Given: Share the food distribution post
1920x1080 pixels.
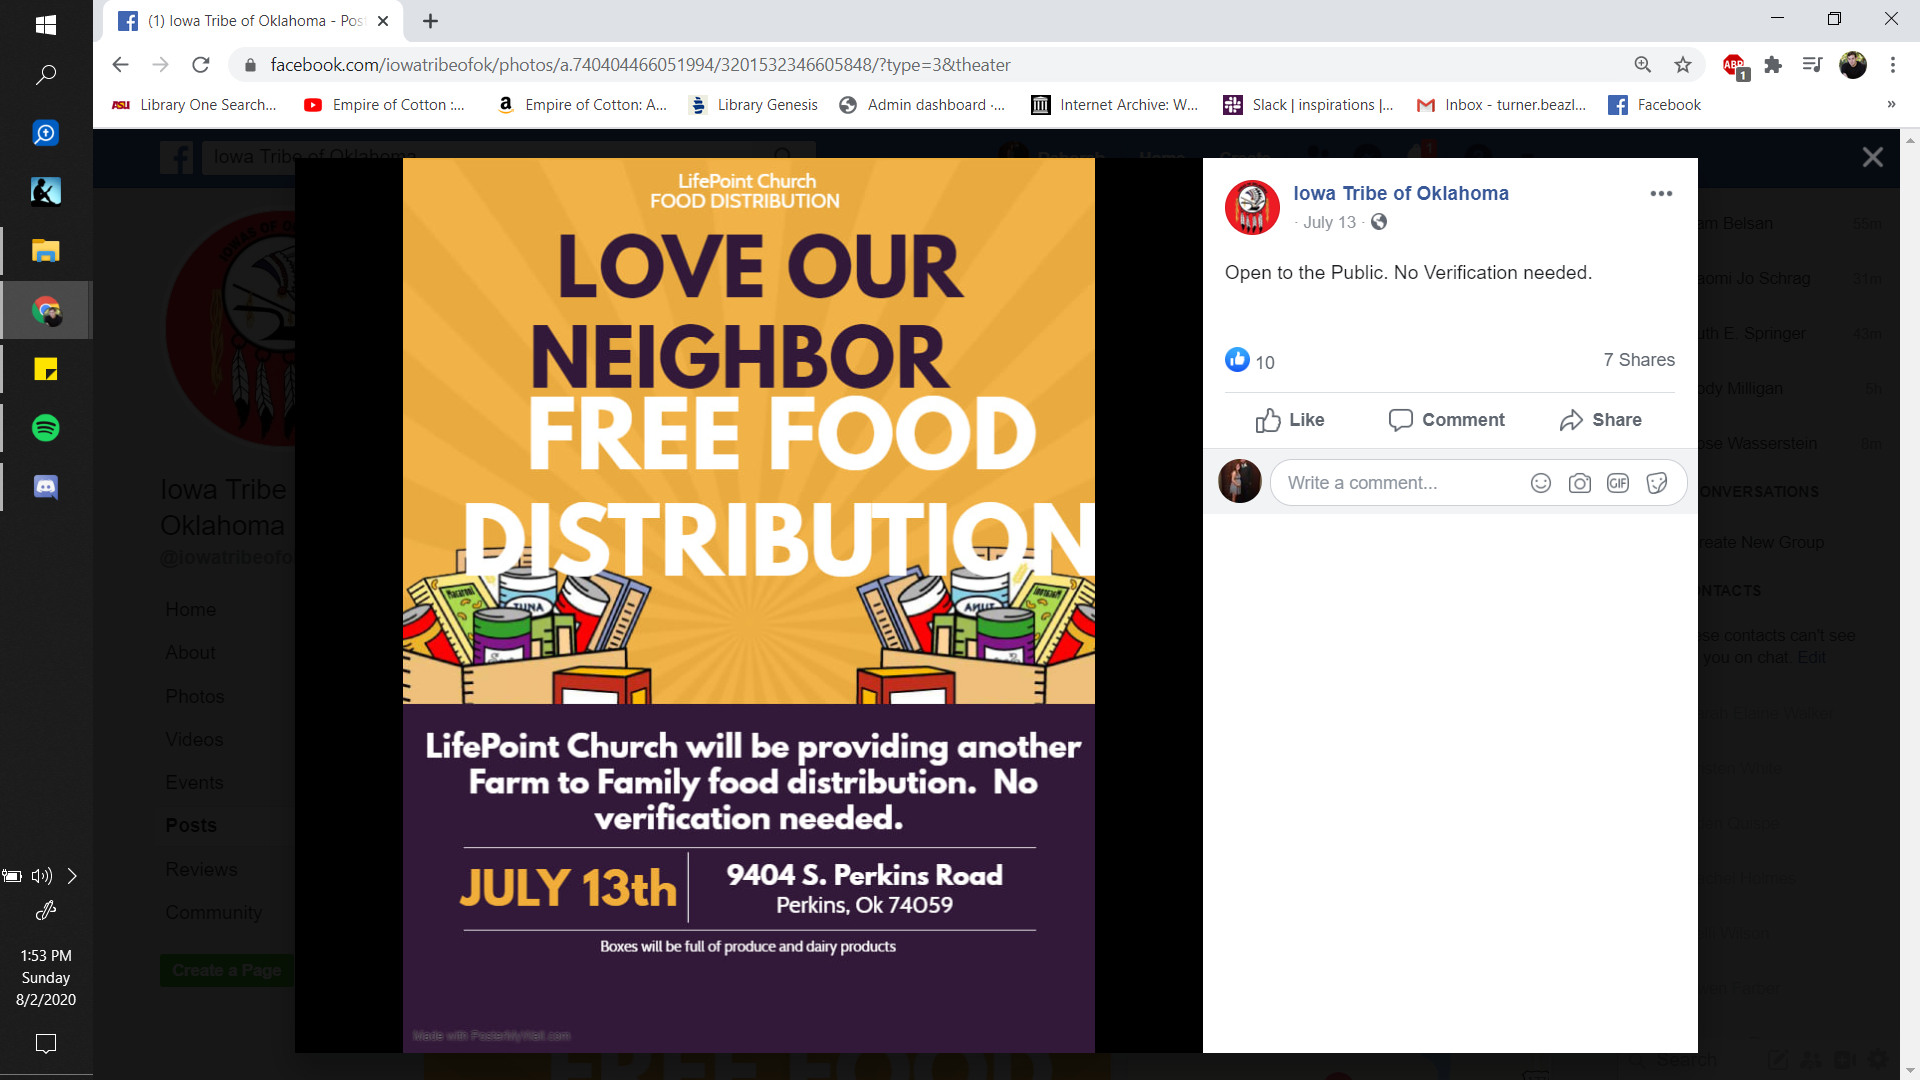Looking at the screenshot, I should pyautogui.click(x=1600, y=420).
